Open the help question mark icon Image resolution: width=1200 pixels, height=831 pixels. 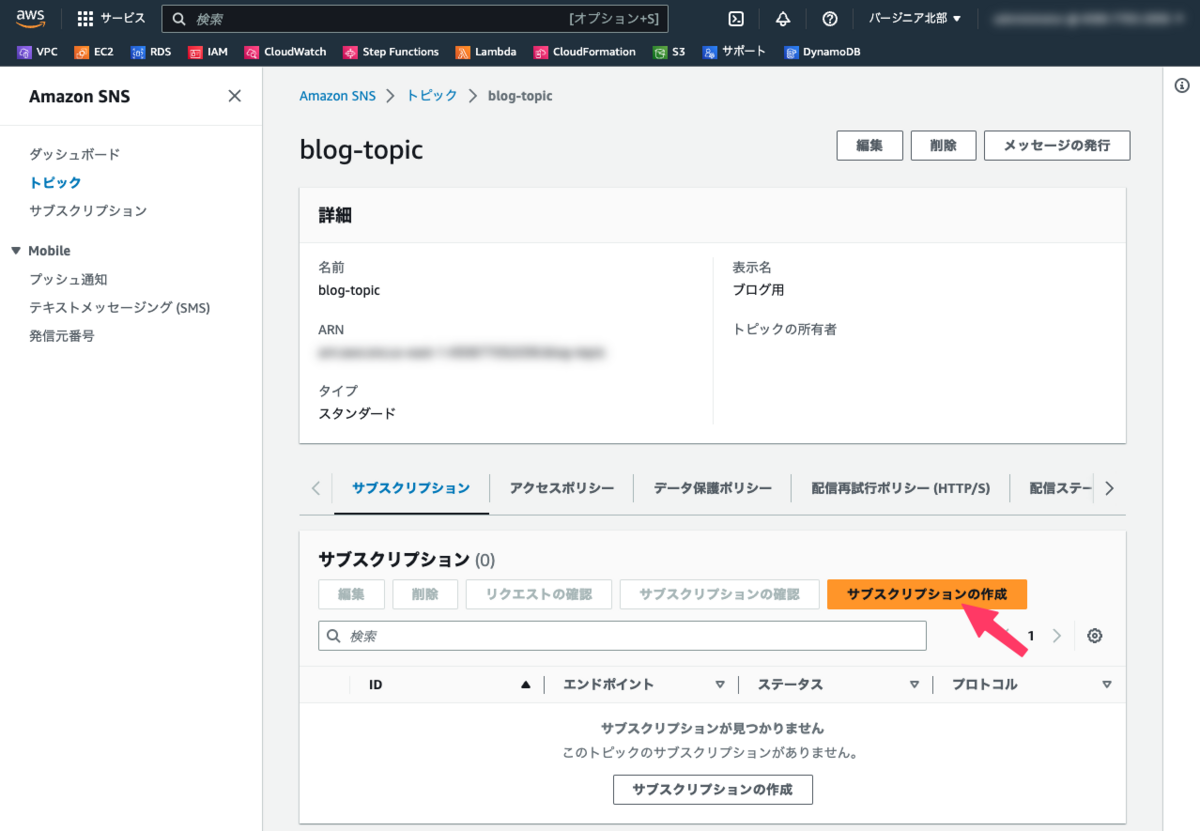coord(829,18)
